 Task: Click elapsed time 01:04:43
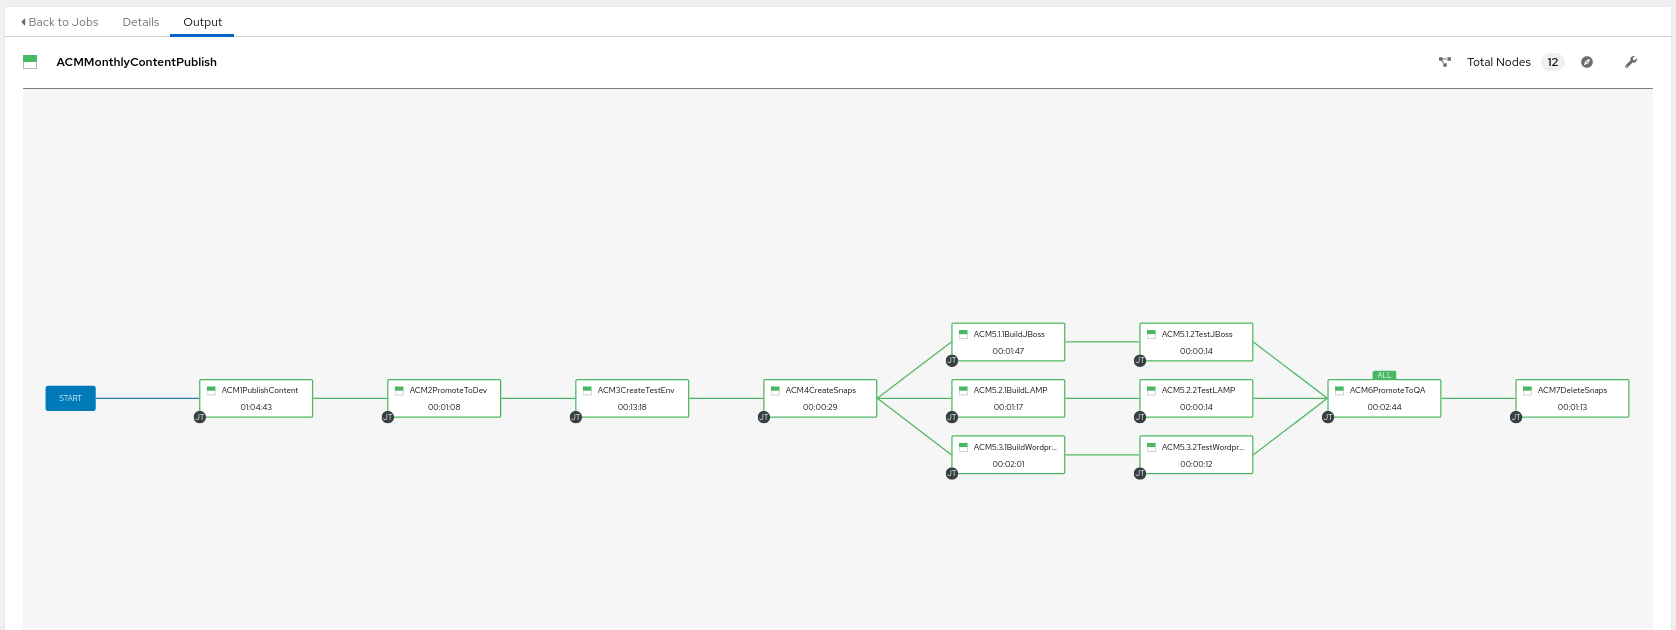coord(256,407)
